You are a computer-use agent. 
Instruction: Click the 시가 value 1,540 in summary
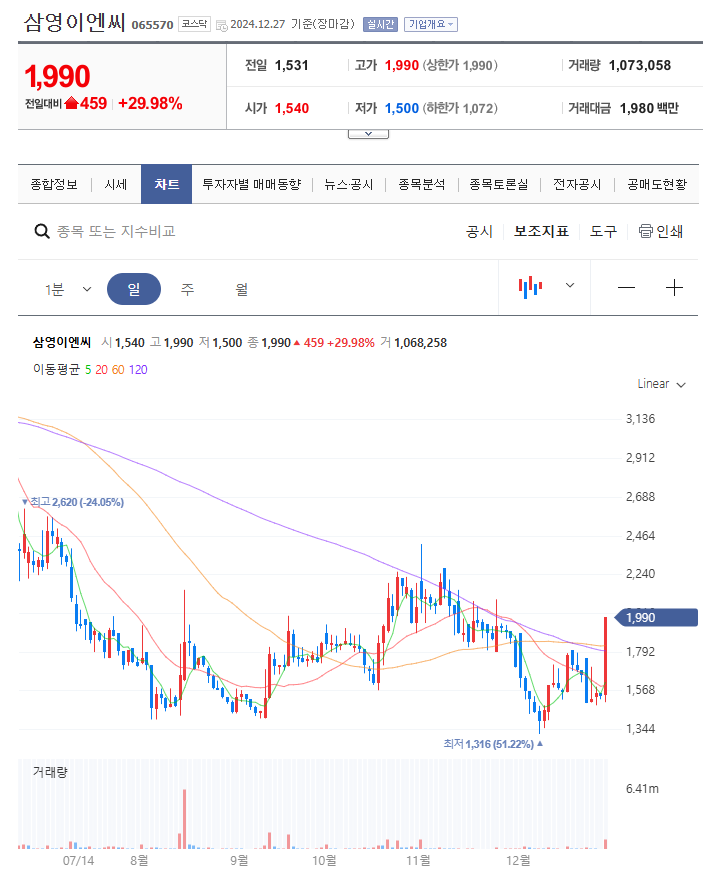[292, 108]
